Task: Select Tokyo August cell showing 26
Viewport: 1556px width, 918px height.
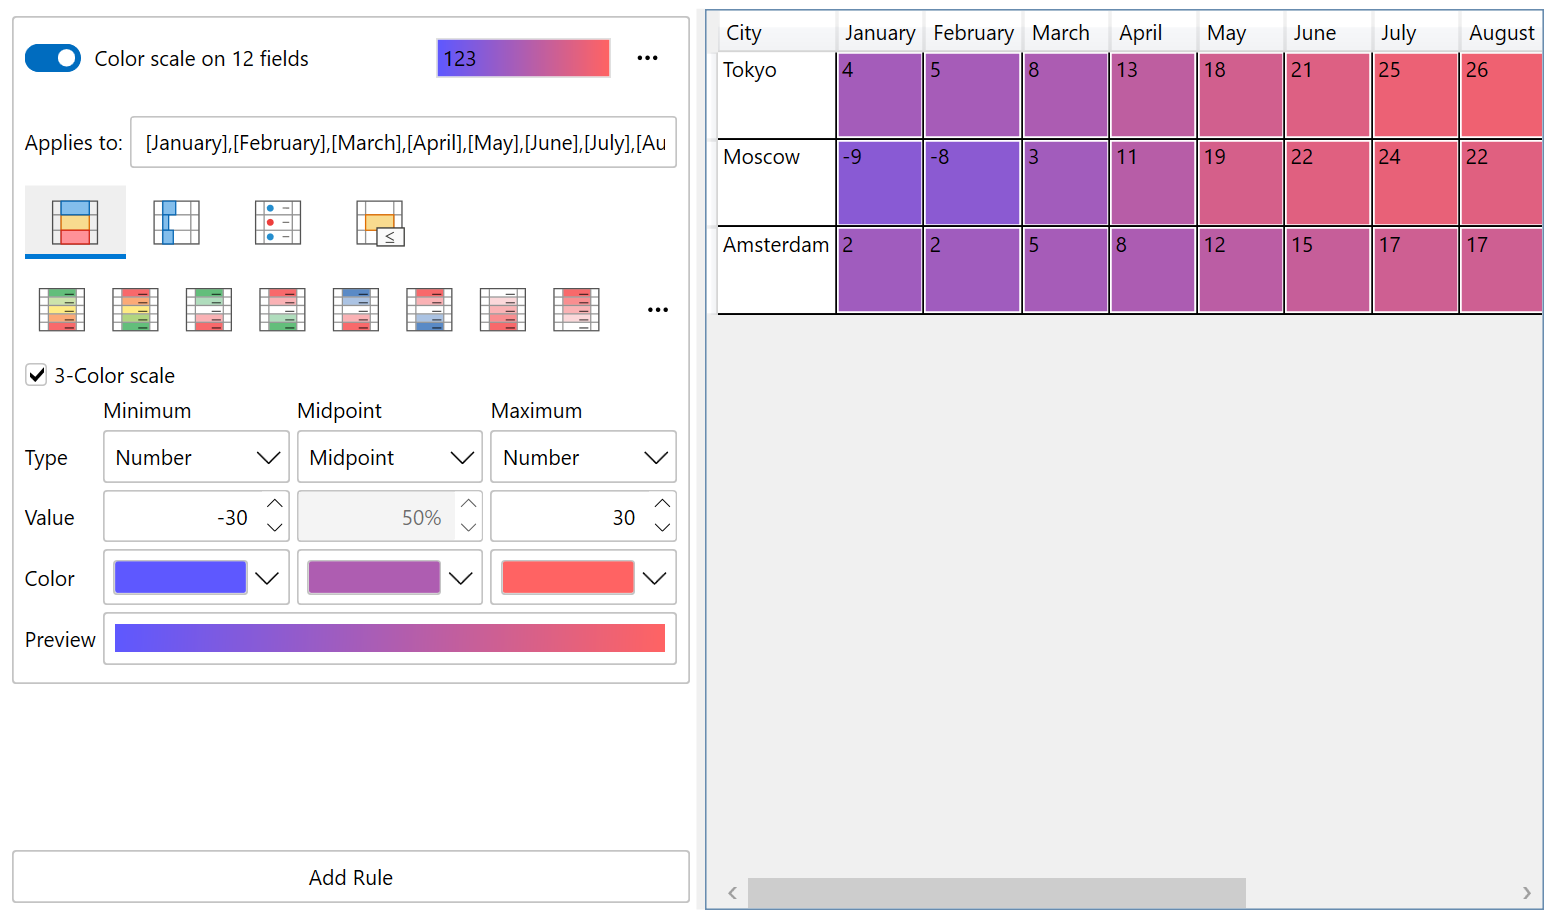Action: click(1501, 95)
